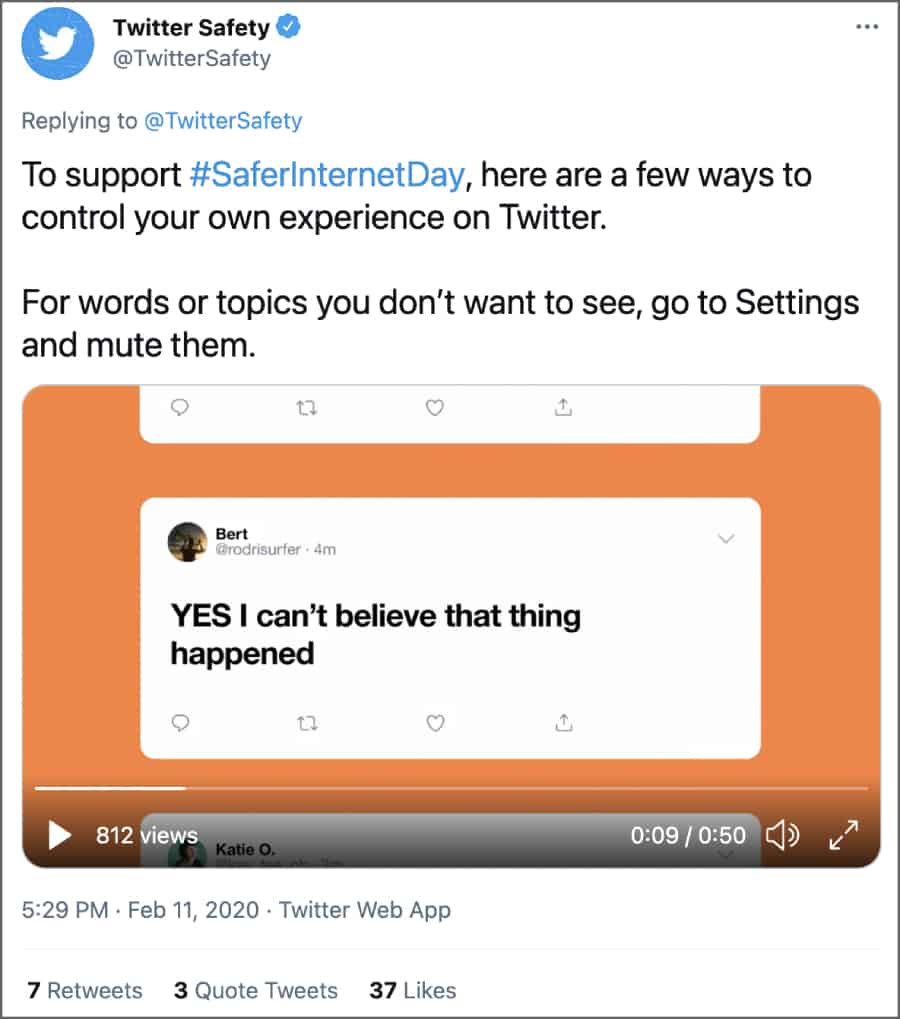900x1019 pixels.
Task: Click the Twitter Safety account name
Action: pyautogui.click(x=192, y=28)
